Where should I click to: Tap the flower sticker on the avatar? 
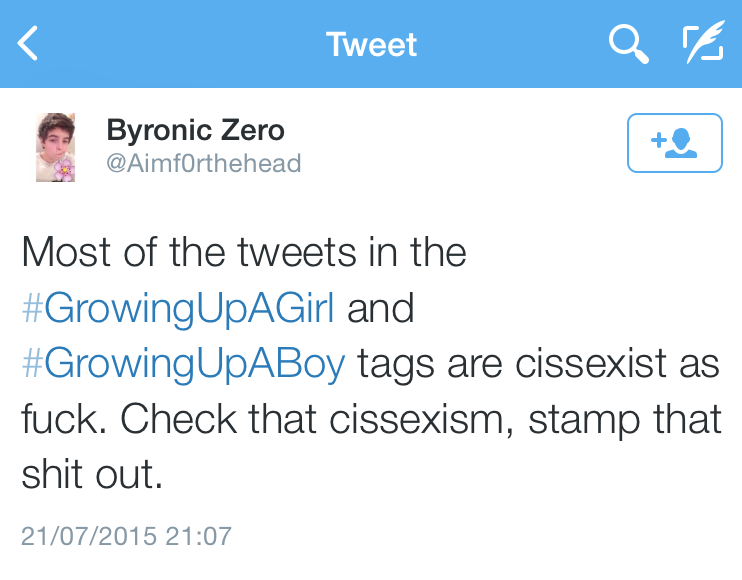pyautogui.click(x=64, y=170)
